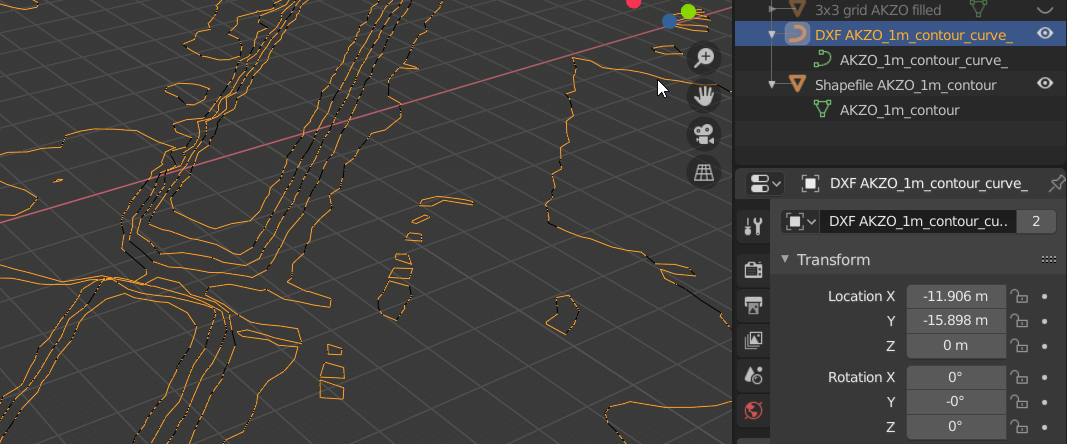Screen dimensions: 1067x444
Task: Animate Rotation Y using its dot
Action: tap(1045, 402)
